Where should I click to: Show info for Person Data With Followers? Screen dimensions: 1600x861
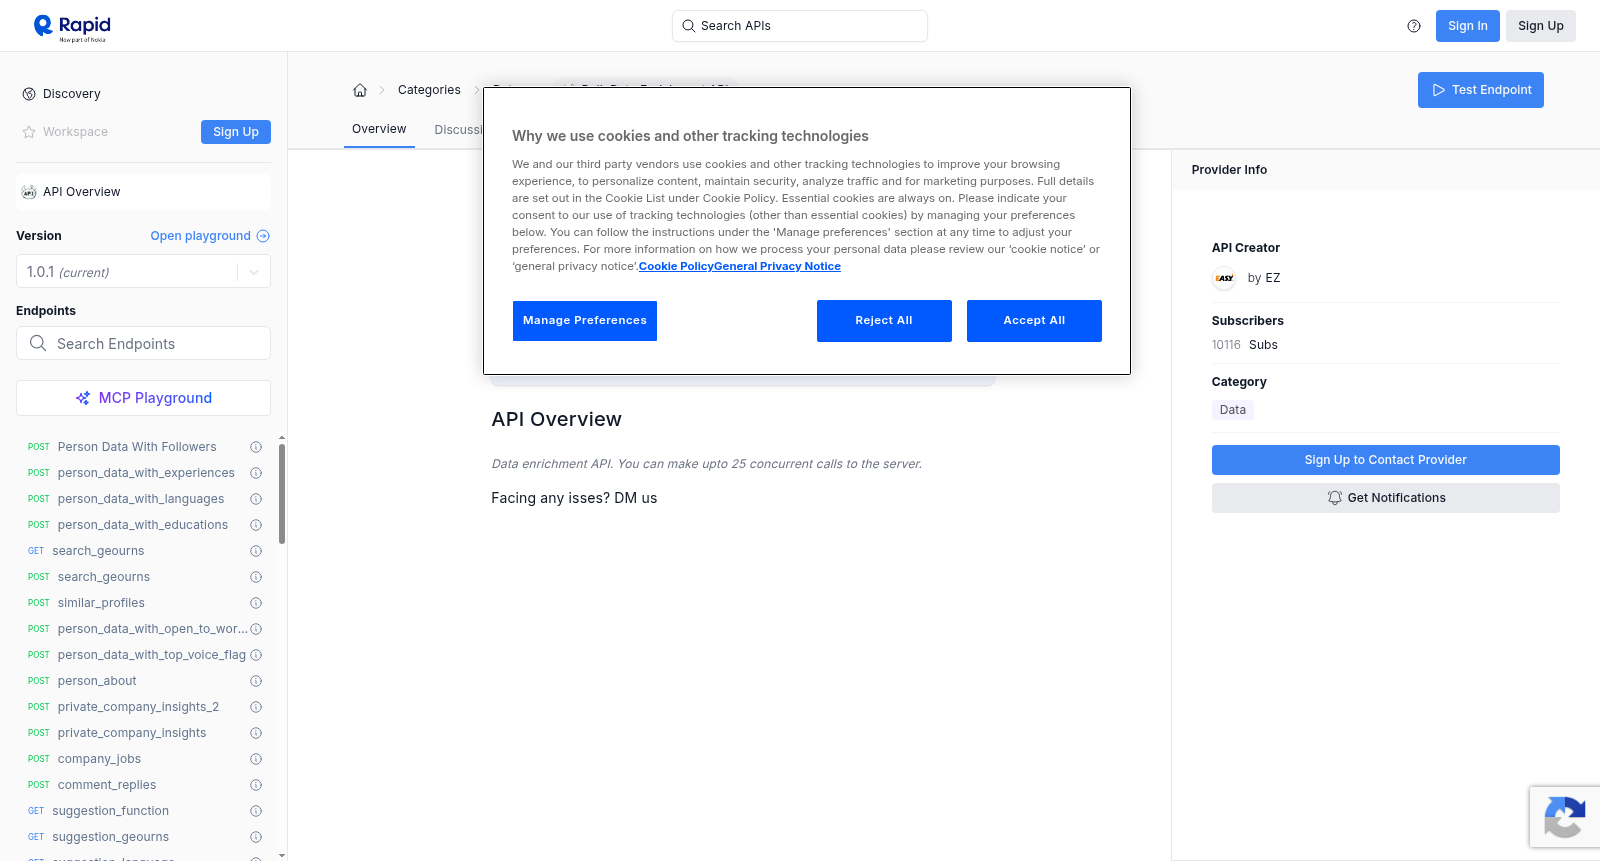click(x=256, y=447)
